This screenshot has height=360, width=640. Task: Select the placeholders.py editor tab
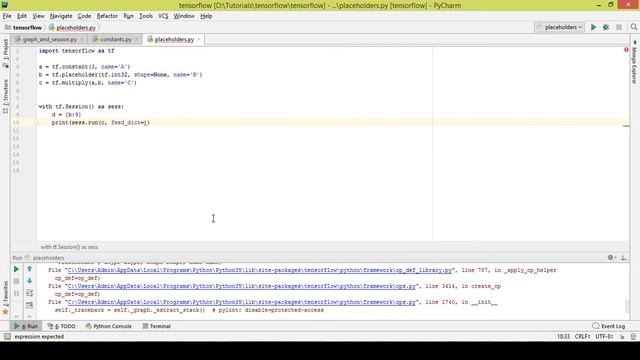point(174,39)
